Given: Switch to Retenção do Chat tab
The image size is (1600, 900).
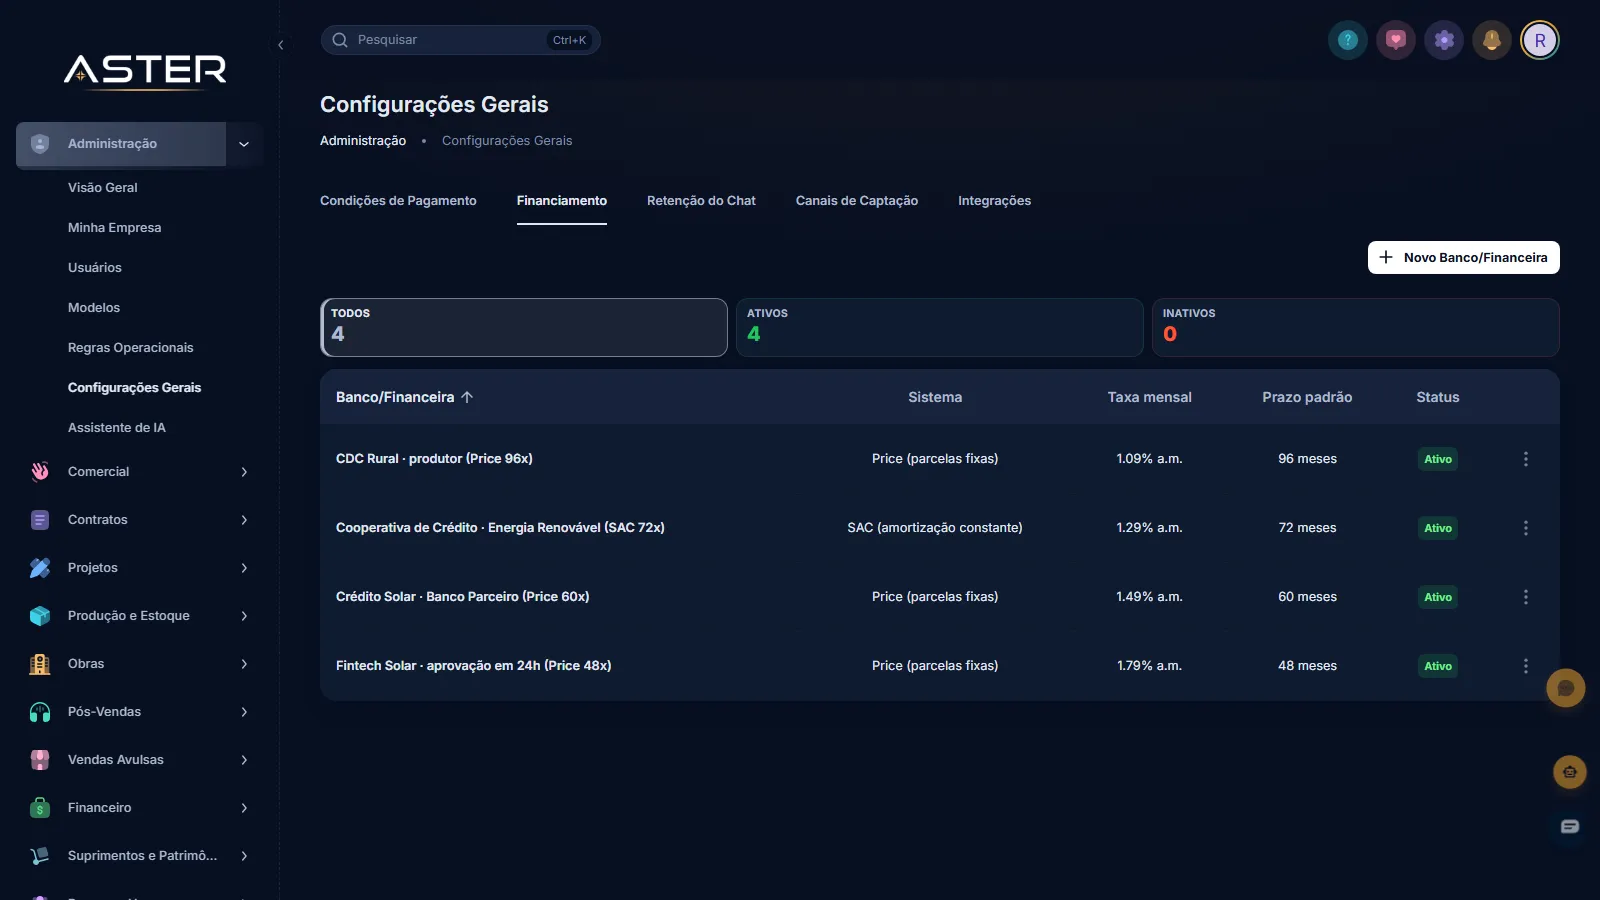Looking at the screenshot, I should click(x=701, y=201).
